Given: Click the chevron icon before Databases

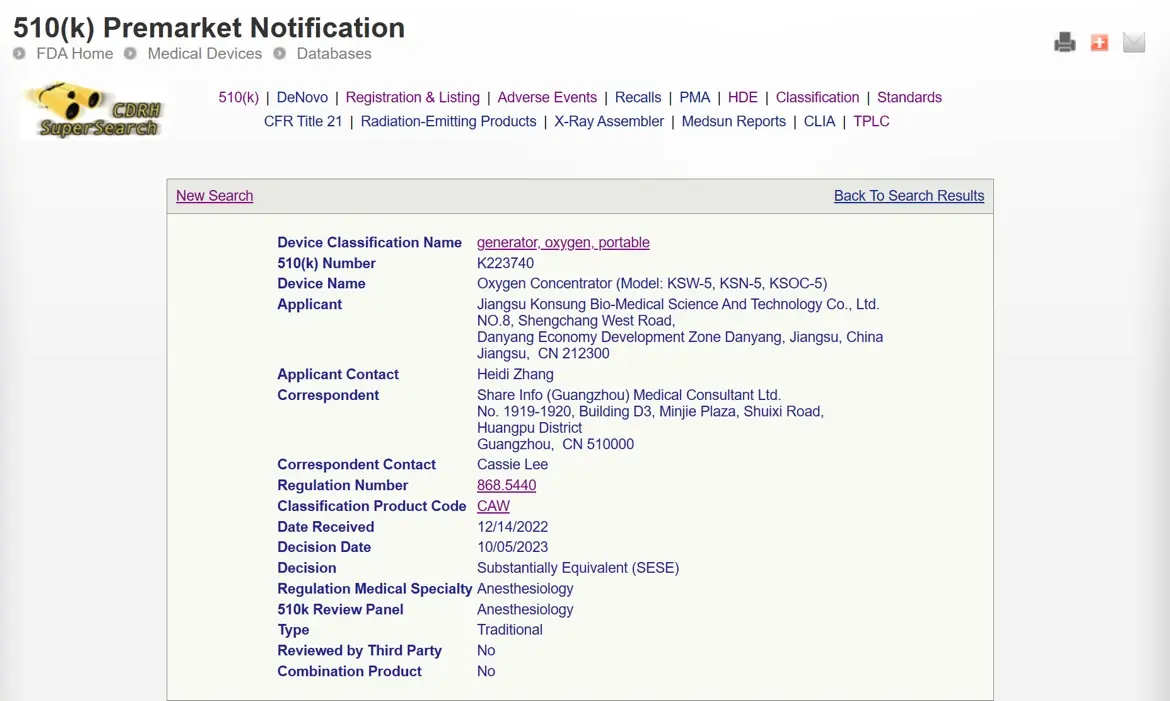Looking at the screenshot, I should coord(280,53).
